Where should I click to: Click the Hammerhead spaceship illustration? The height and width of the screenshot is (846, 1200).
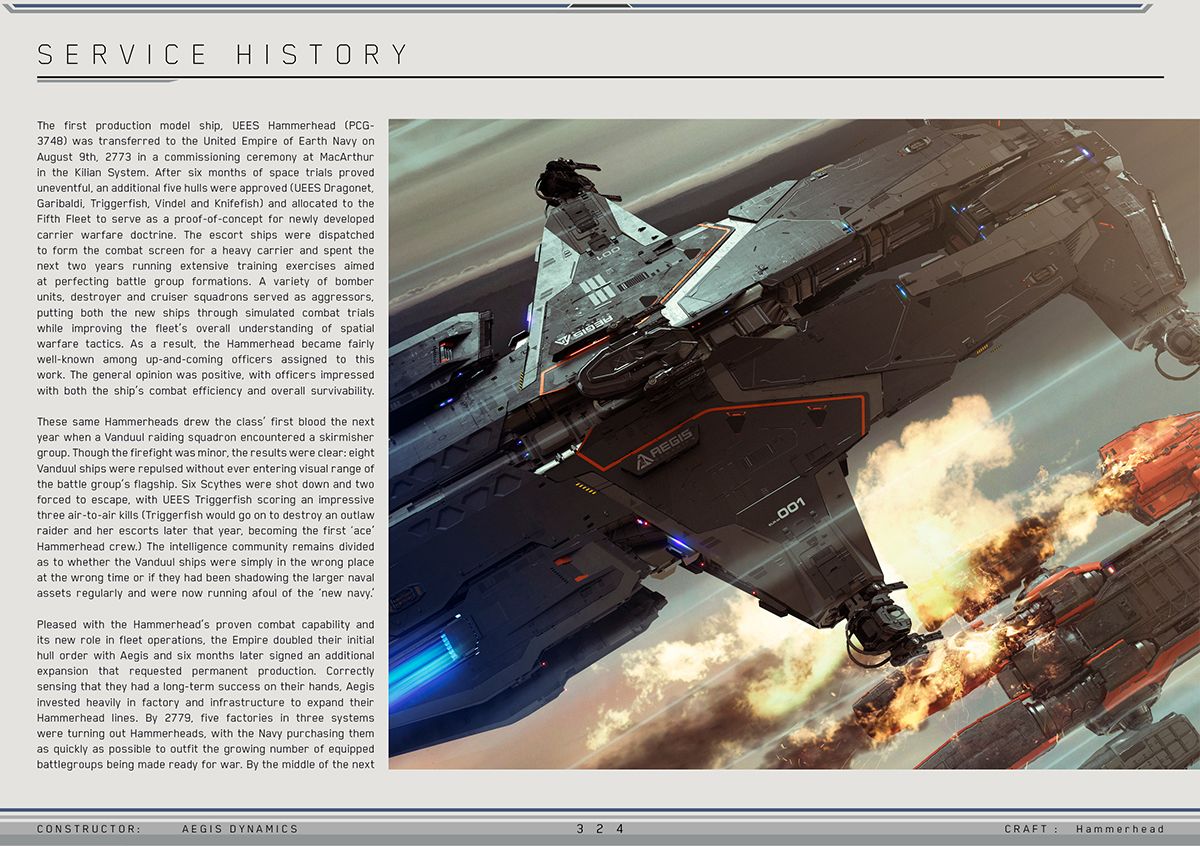point(794,444)
